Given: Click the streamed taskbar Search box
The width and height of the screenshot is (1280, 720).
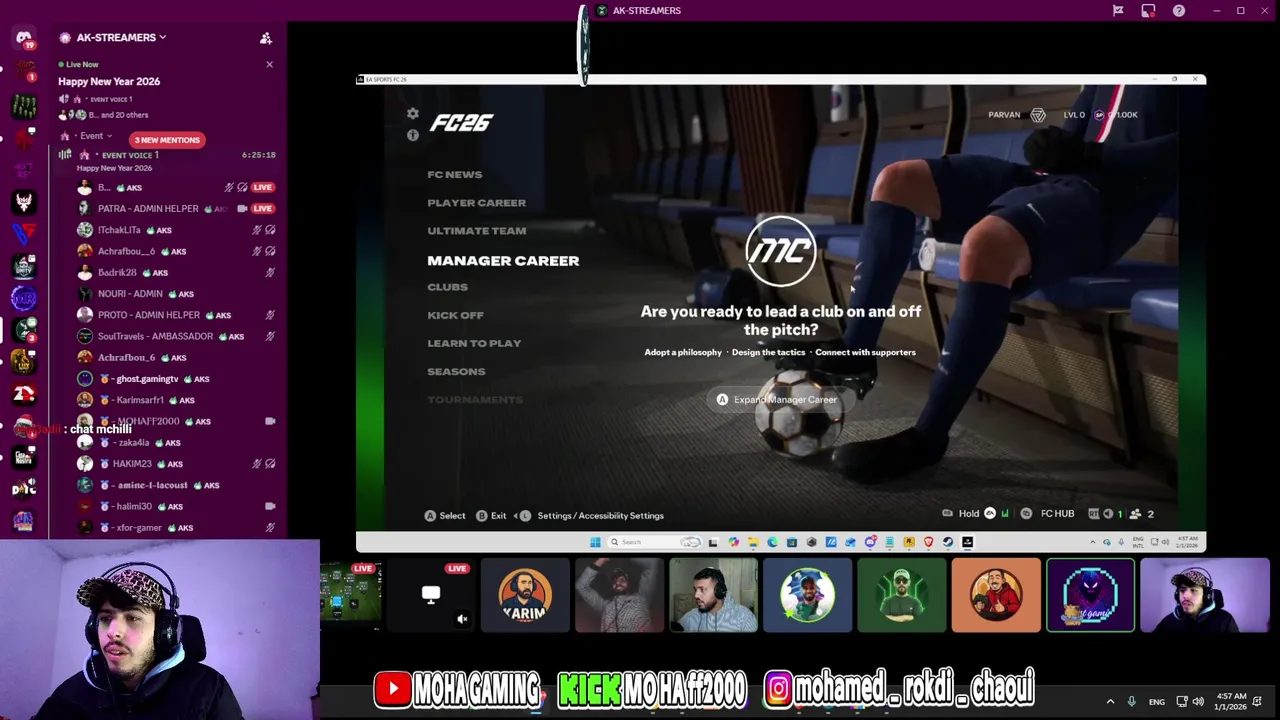Looking at the screenshot, I should point(655,542).
